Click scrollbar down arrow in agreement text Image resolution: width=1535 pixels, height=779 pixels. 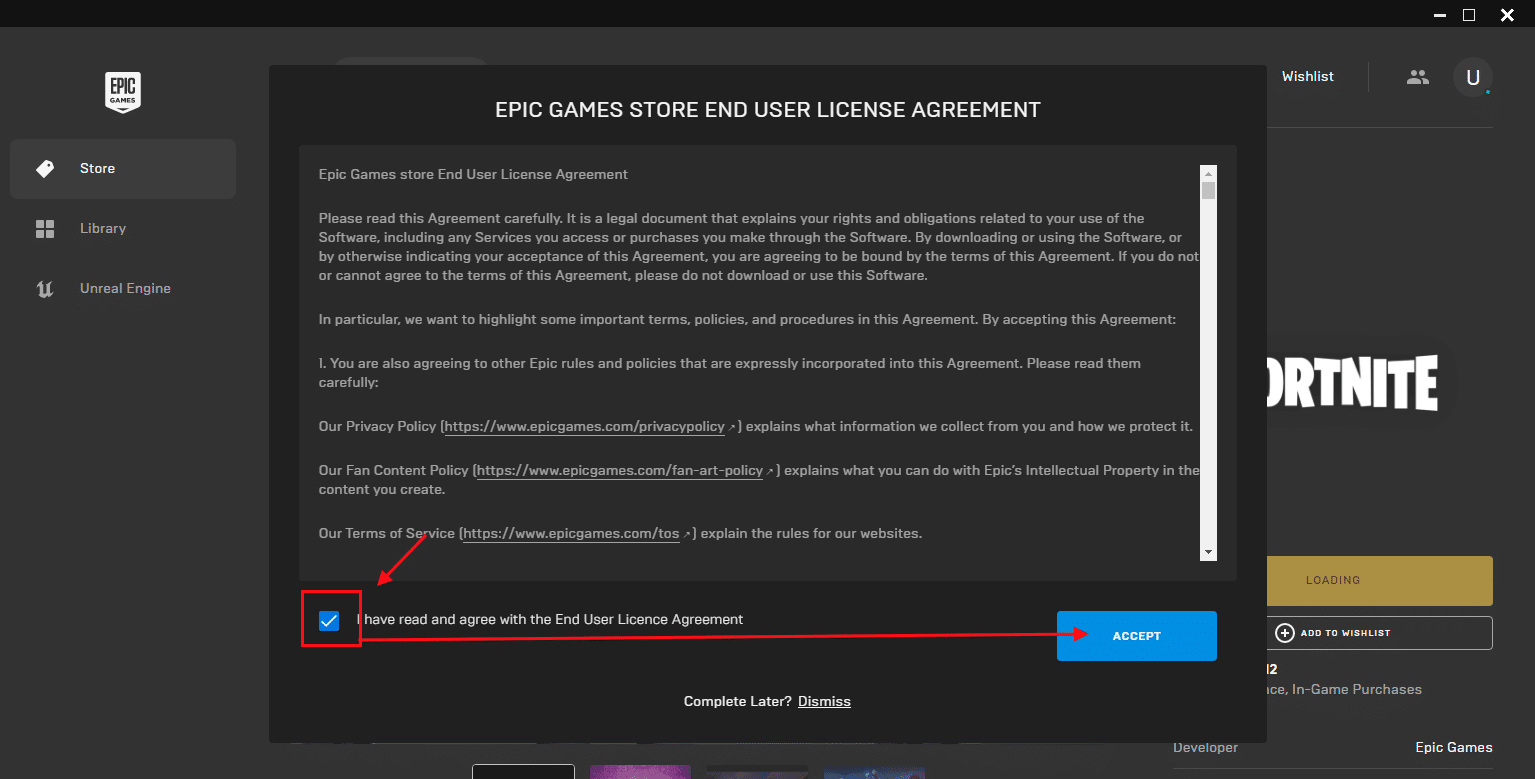coord(1208,552)
